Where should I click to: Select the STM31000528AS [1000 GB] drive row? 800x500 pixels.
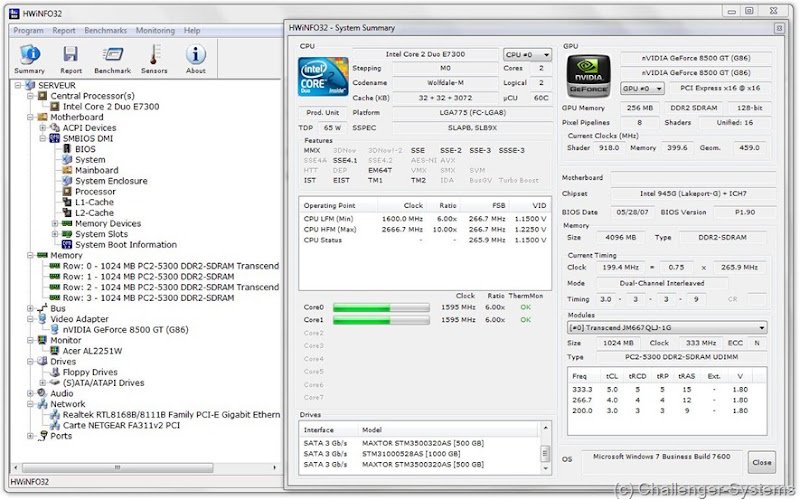(x=420, y=454)
